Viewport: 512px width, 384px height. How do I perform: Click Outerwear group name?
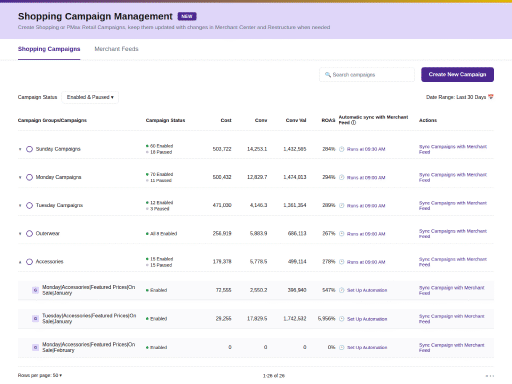pyautogui.click(x=48, y=233)
